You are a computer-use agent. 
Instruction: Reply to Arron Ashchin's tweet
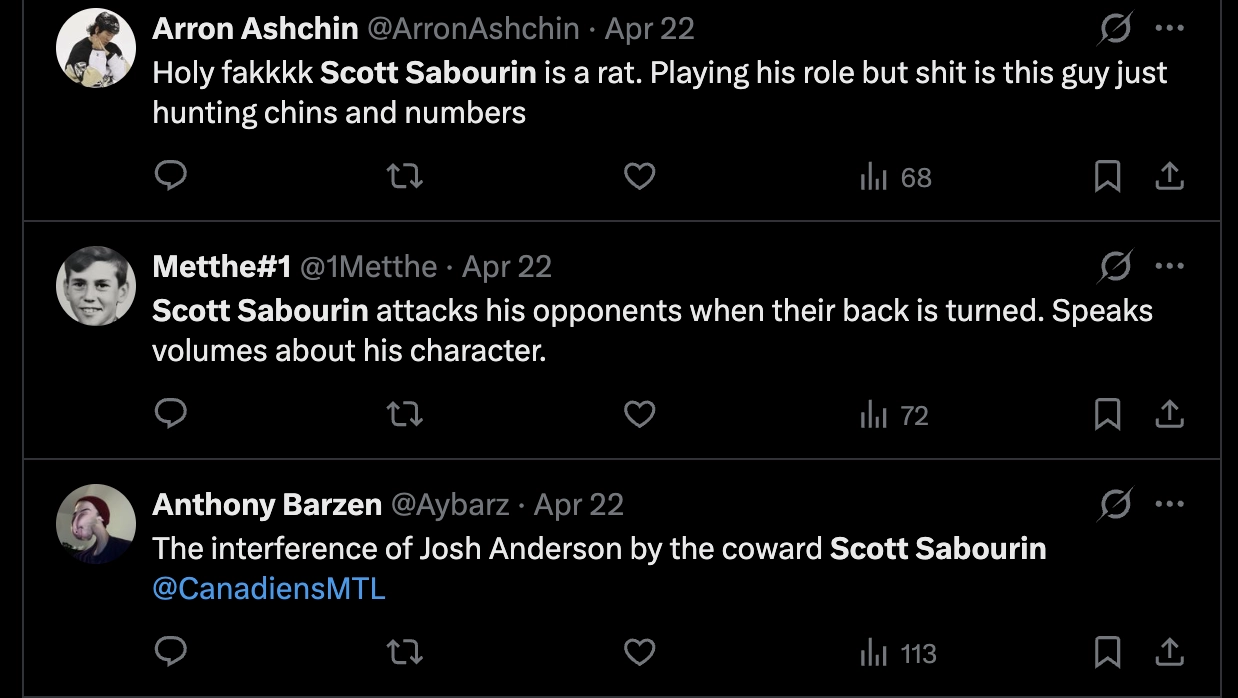(171, 177)
